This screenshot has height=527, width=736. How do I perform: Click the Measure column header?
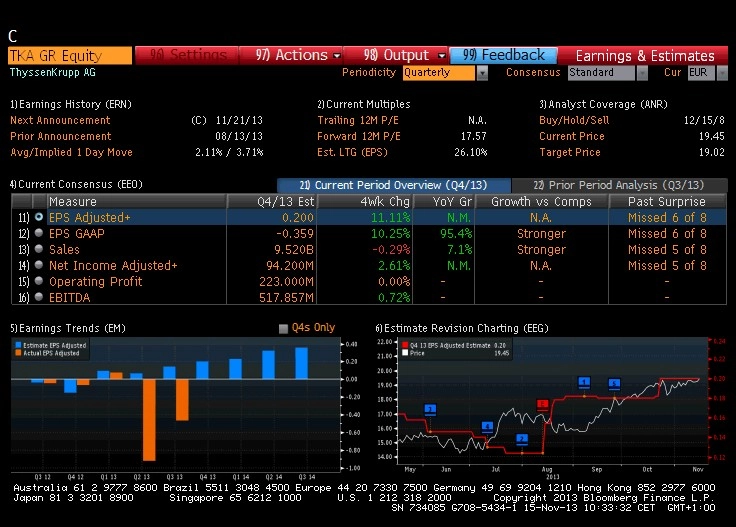point(137,201)
